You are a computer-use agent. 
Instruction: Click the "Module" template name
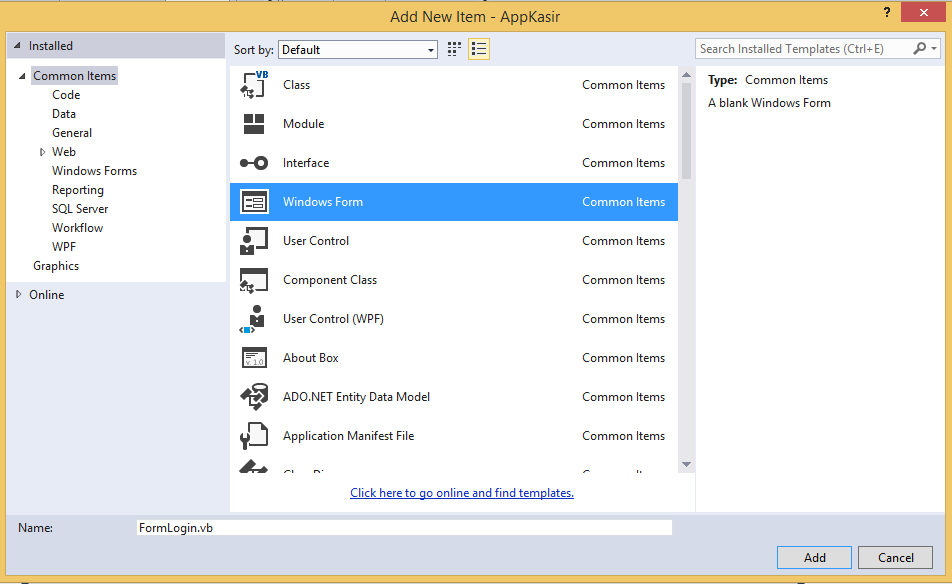point(304,124)
